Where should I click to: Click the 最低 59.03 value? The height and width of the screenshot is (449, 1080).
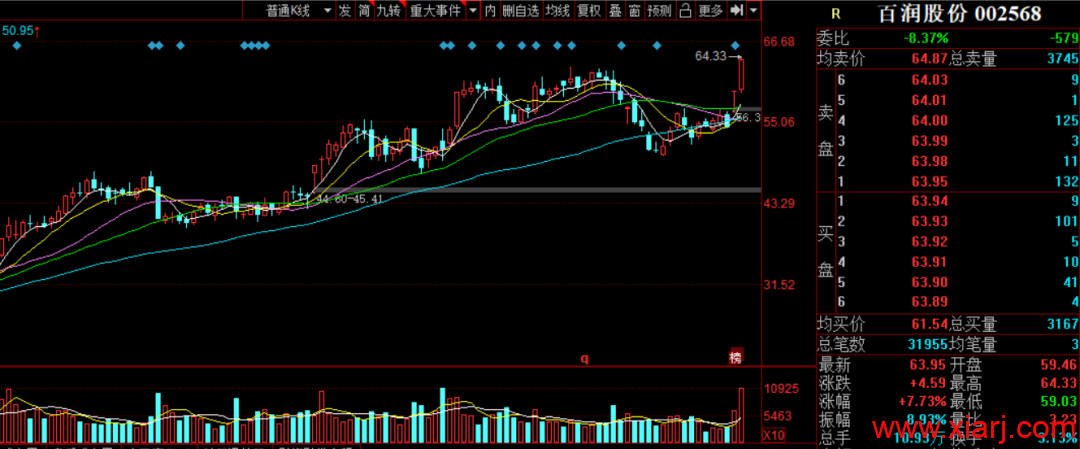tap(1060, 402)
